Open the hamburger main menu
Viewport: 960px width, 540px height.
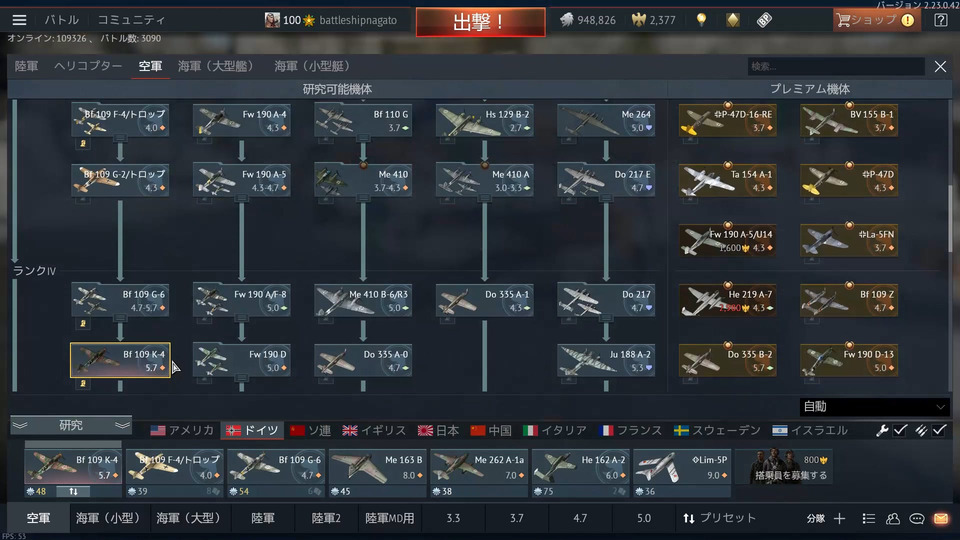click(x=19, y=20)
